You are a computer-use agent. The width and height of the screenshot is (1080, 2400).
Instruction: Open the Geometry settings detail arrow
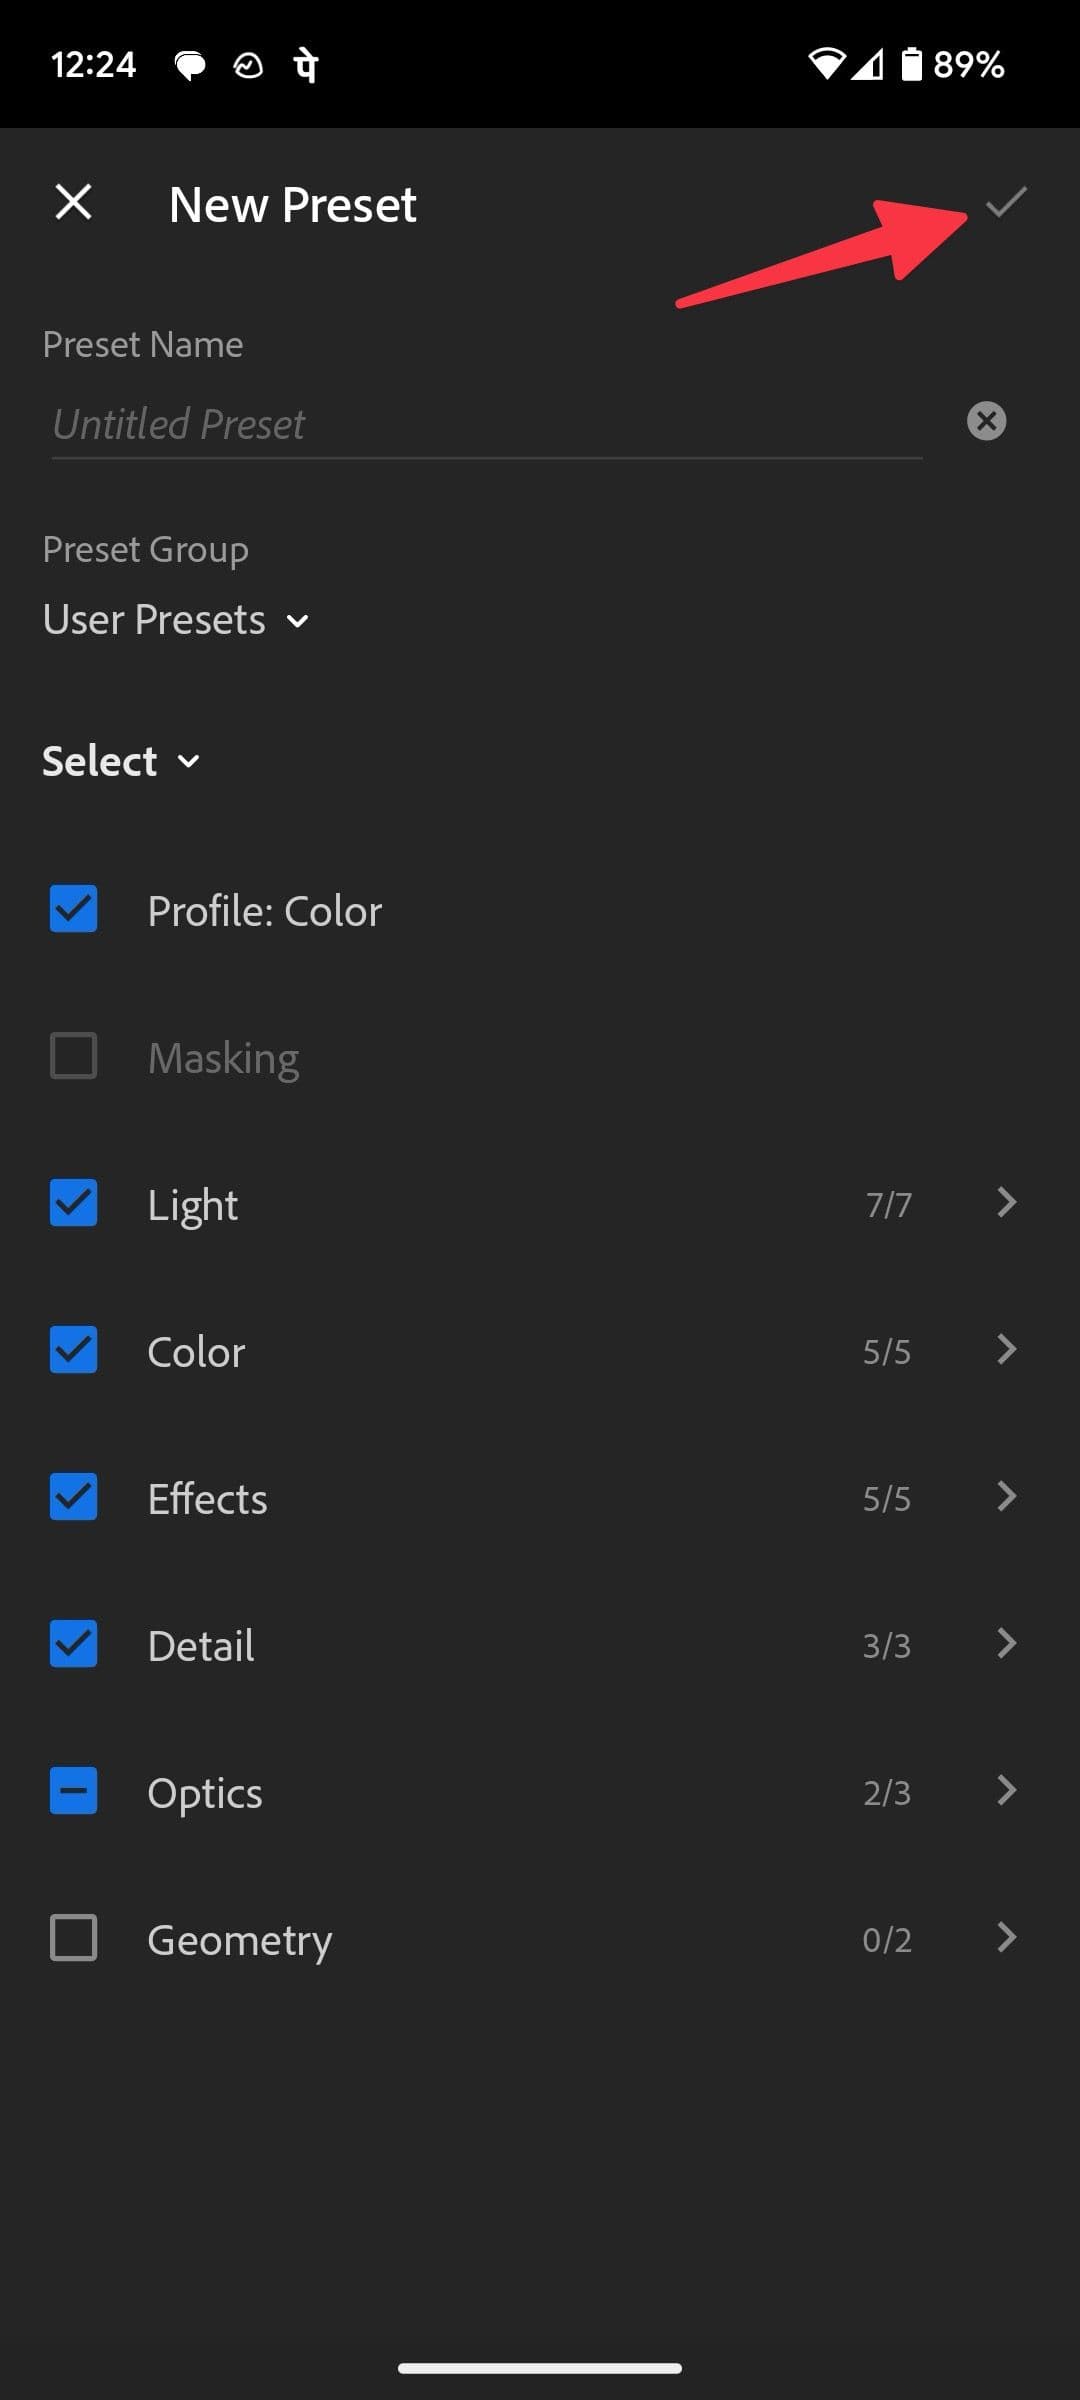1006,1938
